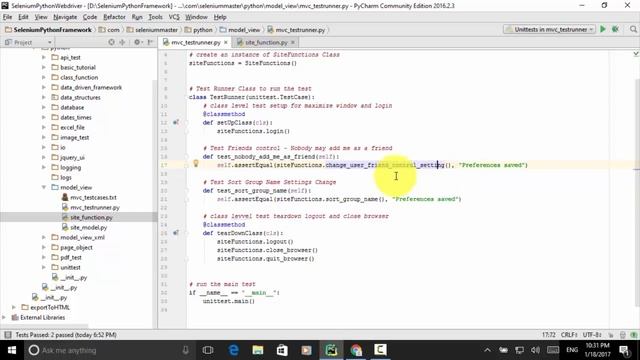Screen dimensions: 640x360
Task: Collapse the model_view folder
Action: (x=44, y=187)
